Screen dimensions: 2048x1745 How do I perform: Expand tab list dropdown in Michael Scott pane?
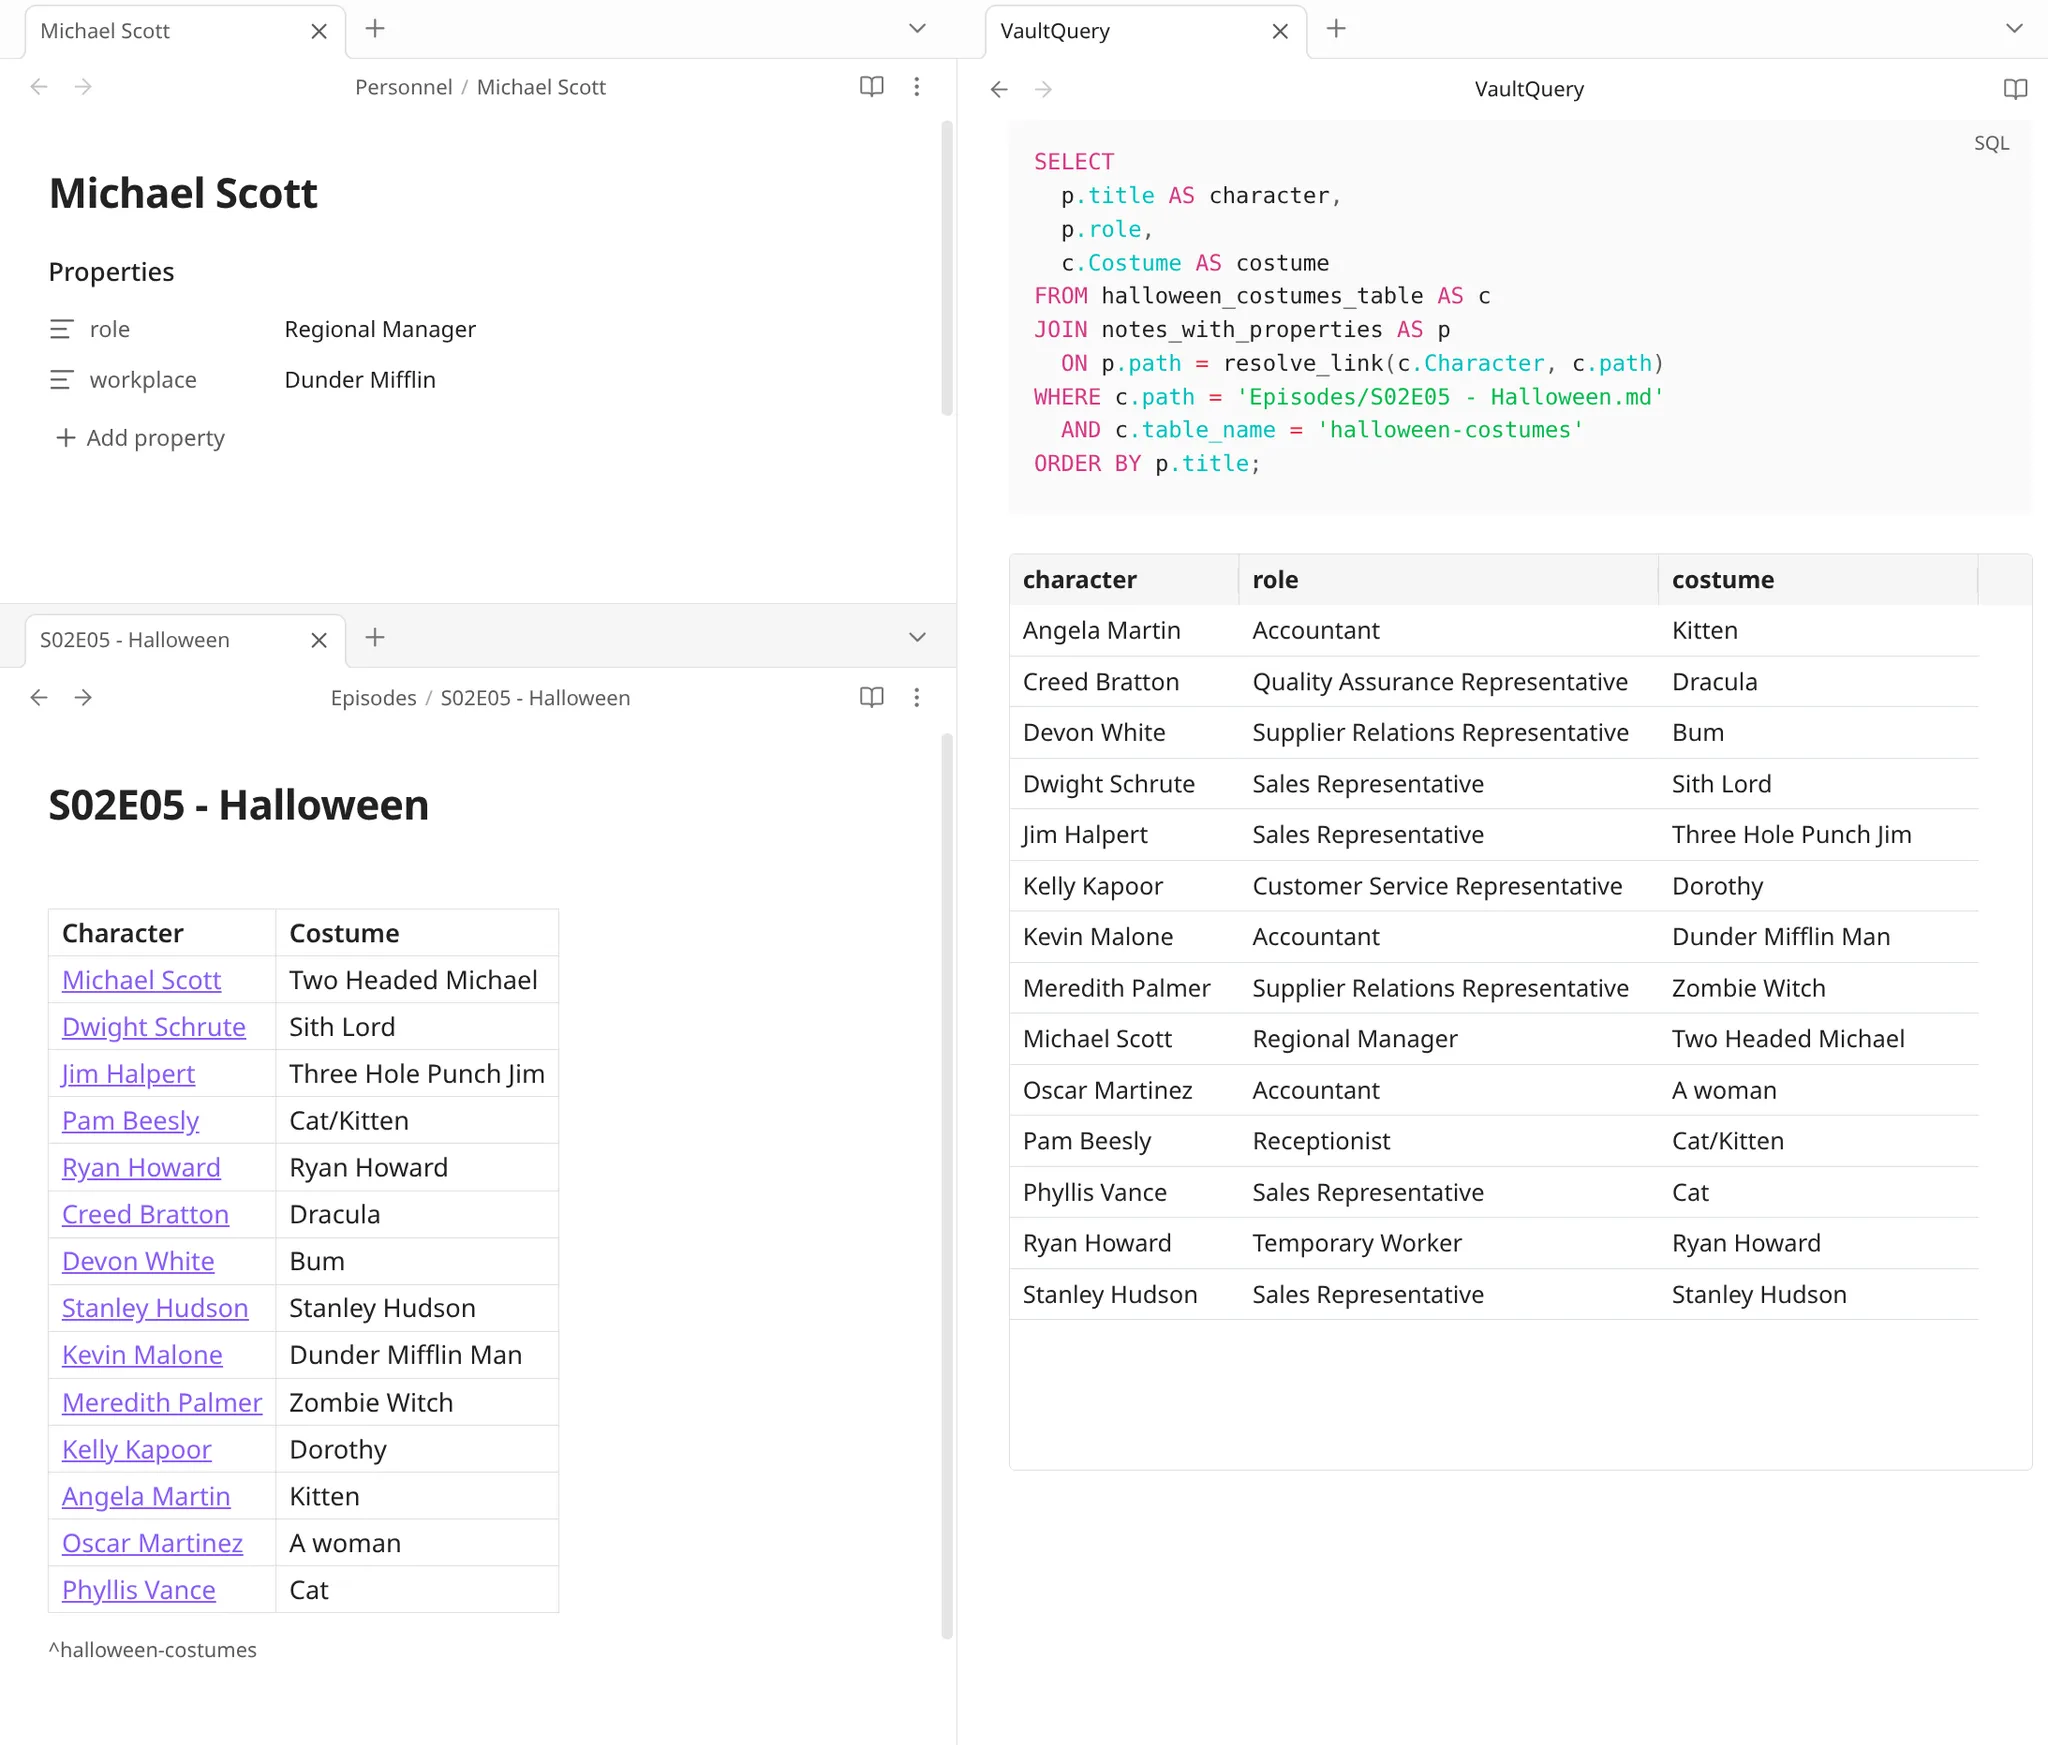[x=917, y=29]
